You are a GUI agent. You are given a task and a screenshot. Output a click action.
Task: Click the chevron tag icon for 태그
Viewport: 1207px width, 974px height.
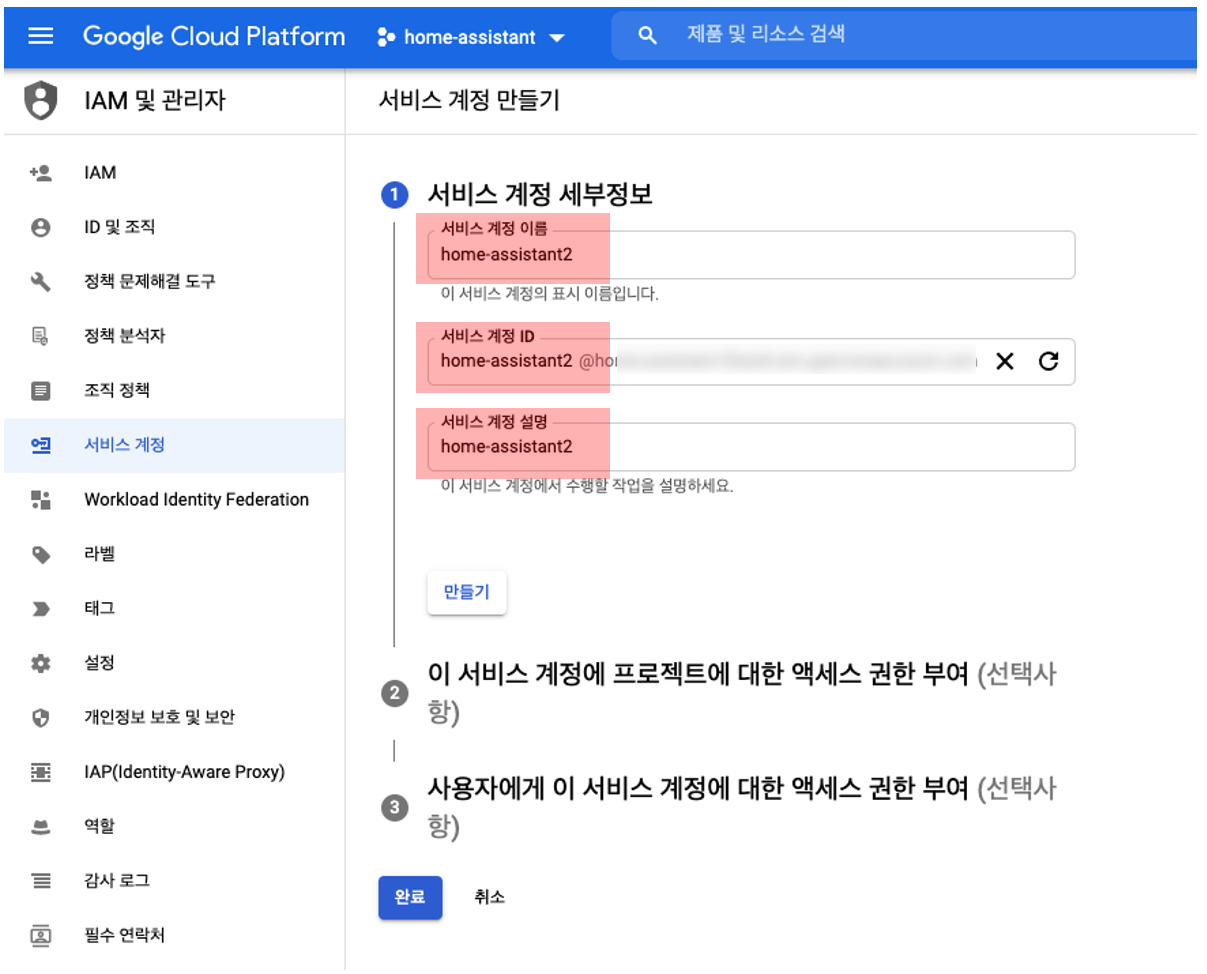point(41,608)
